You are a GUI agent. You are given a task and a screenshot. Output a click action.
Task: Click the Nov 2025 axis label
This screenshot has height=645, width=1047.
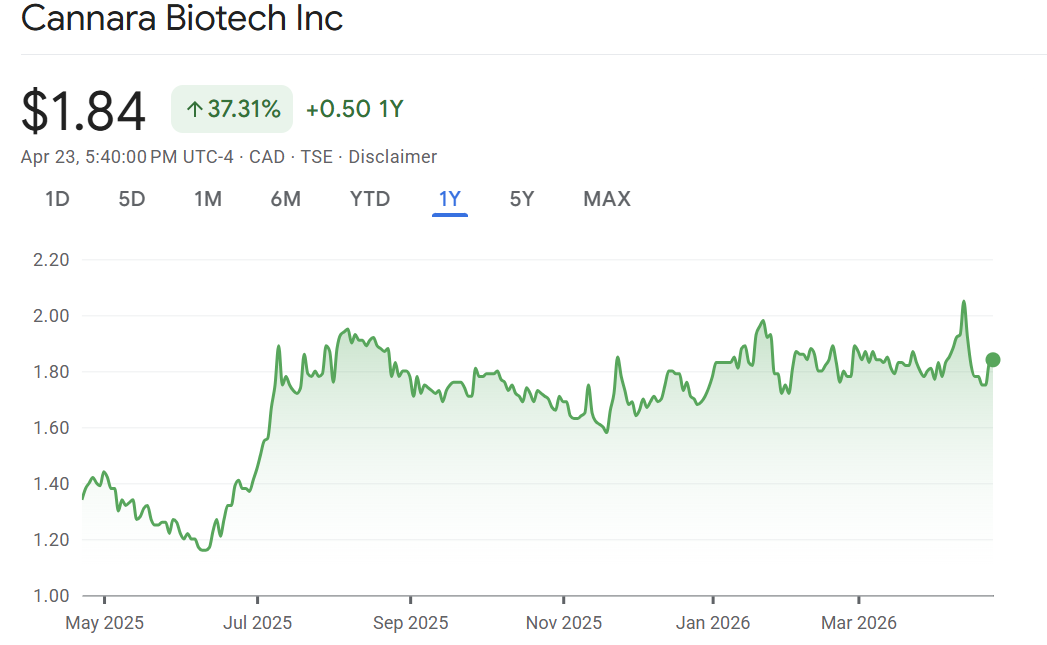tap(564, 623)
